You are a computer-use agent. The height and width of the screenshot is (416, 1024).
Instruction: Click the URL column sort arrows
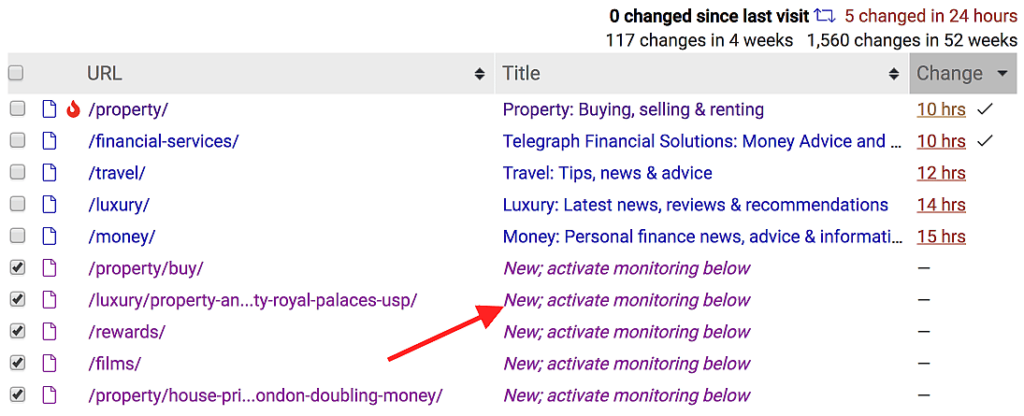click(x=480, y=74)
